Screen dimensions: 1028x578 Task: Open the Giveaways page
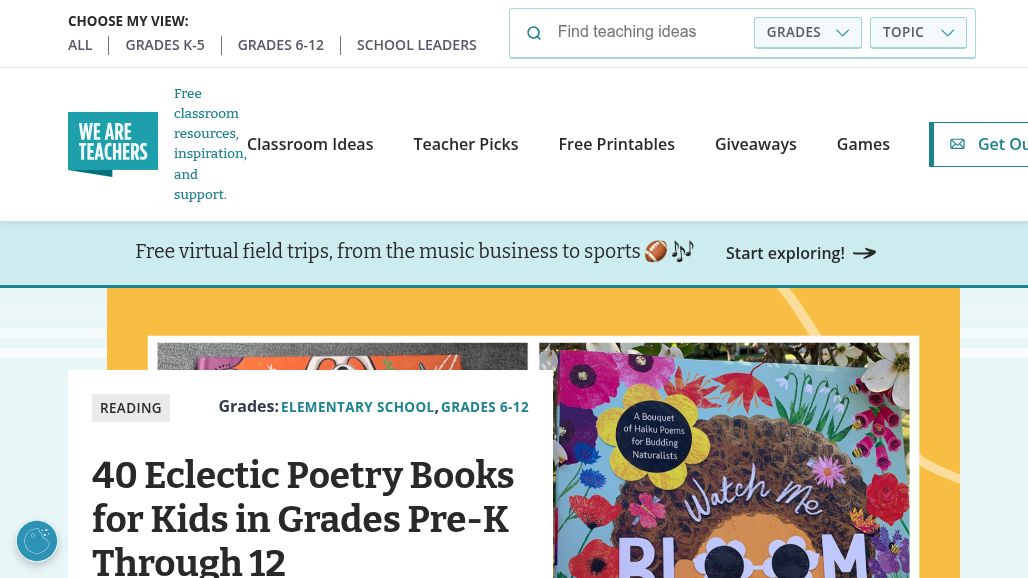[756, 144]
